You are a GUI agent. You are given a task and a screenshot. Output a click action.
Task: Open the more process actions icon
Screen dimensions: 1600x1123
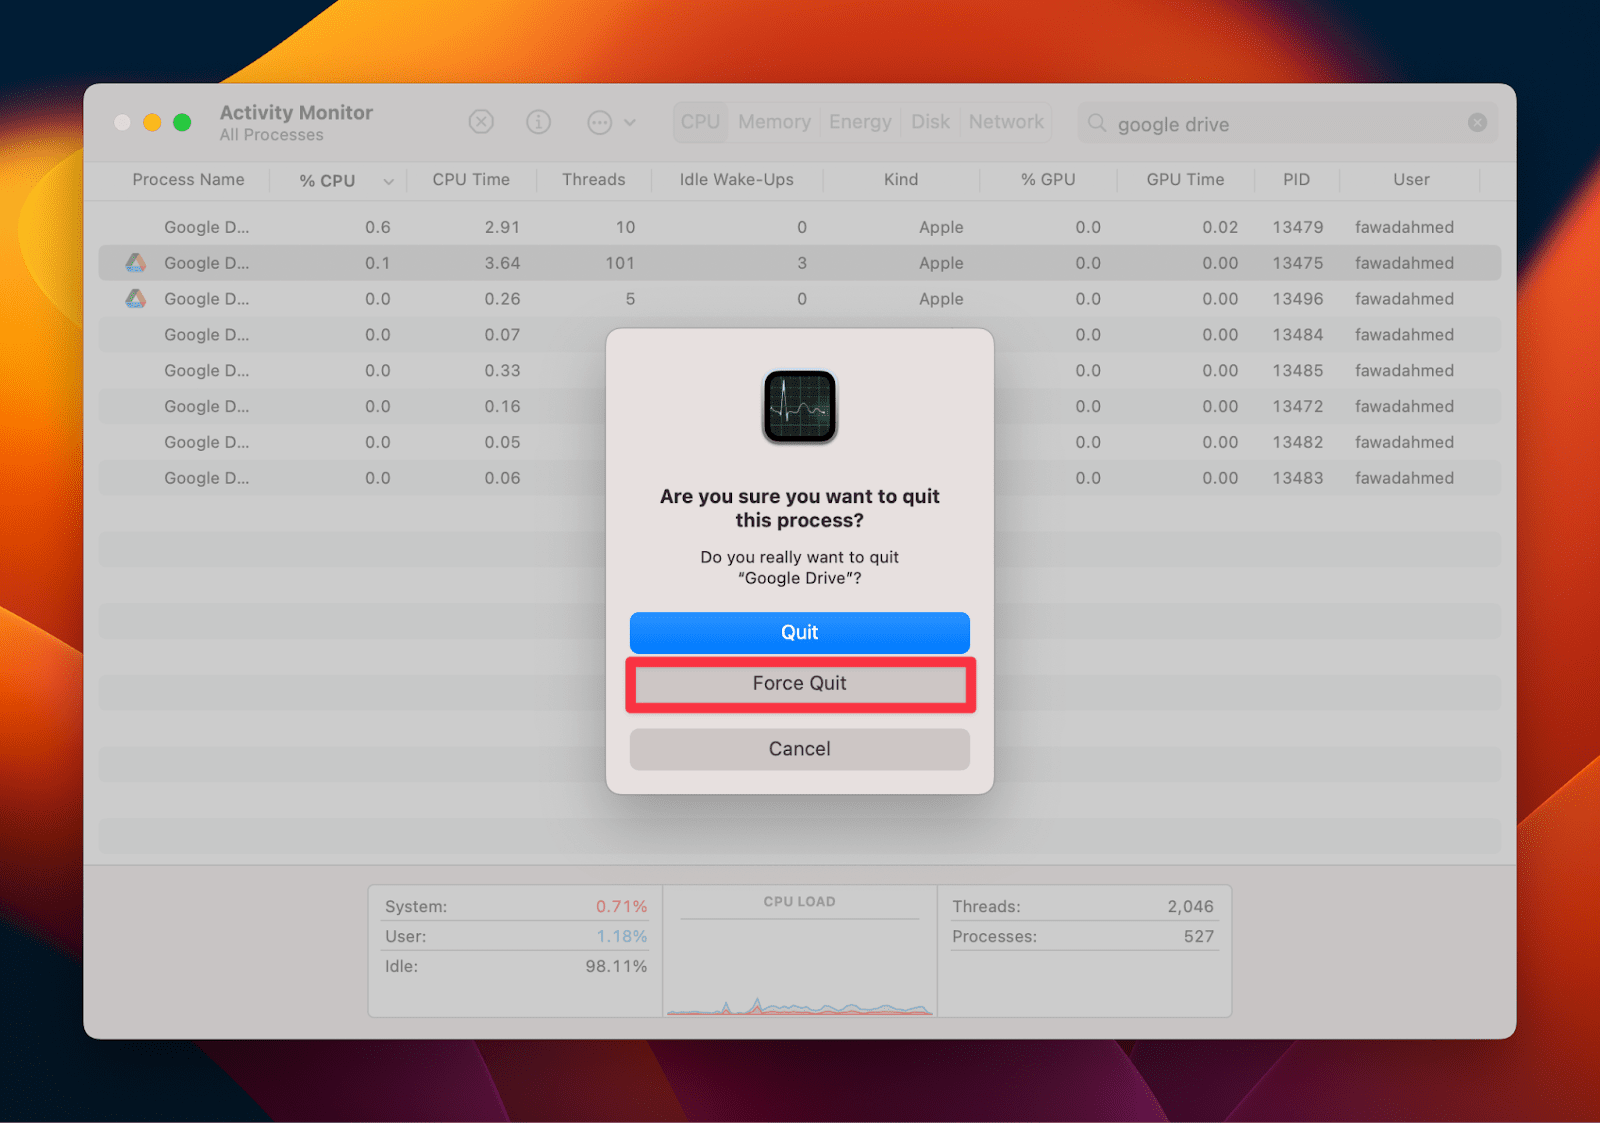[598, 121]
